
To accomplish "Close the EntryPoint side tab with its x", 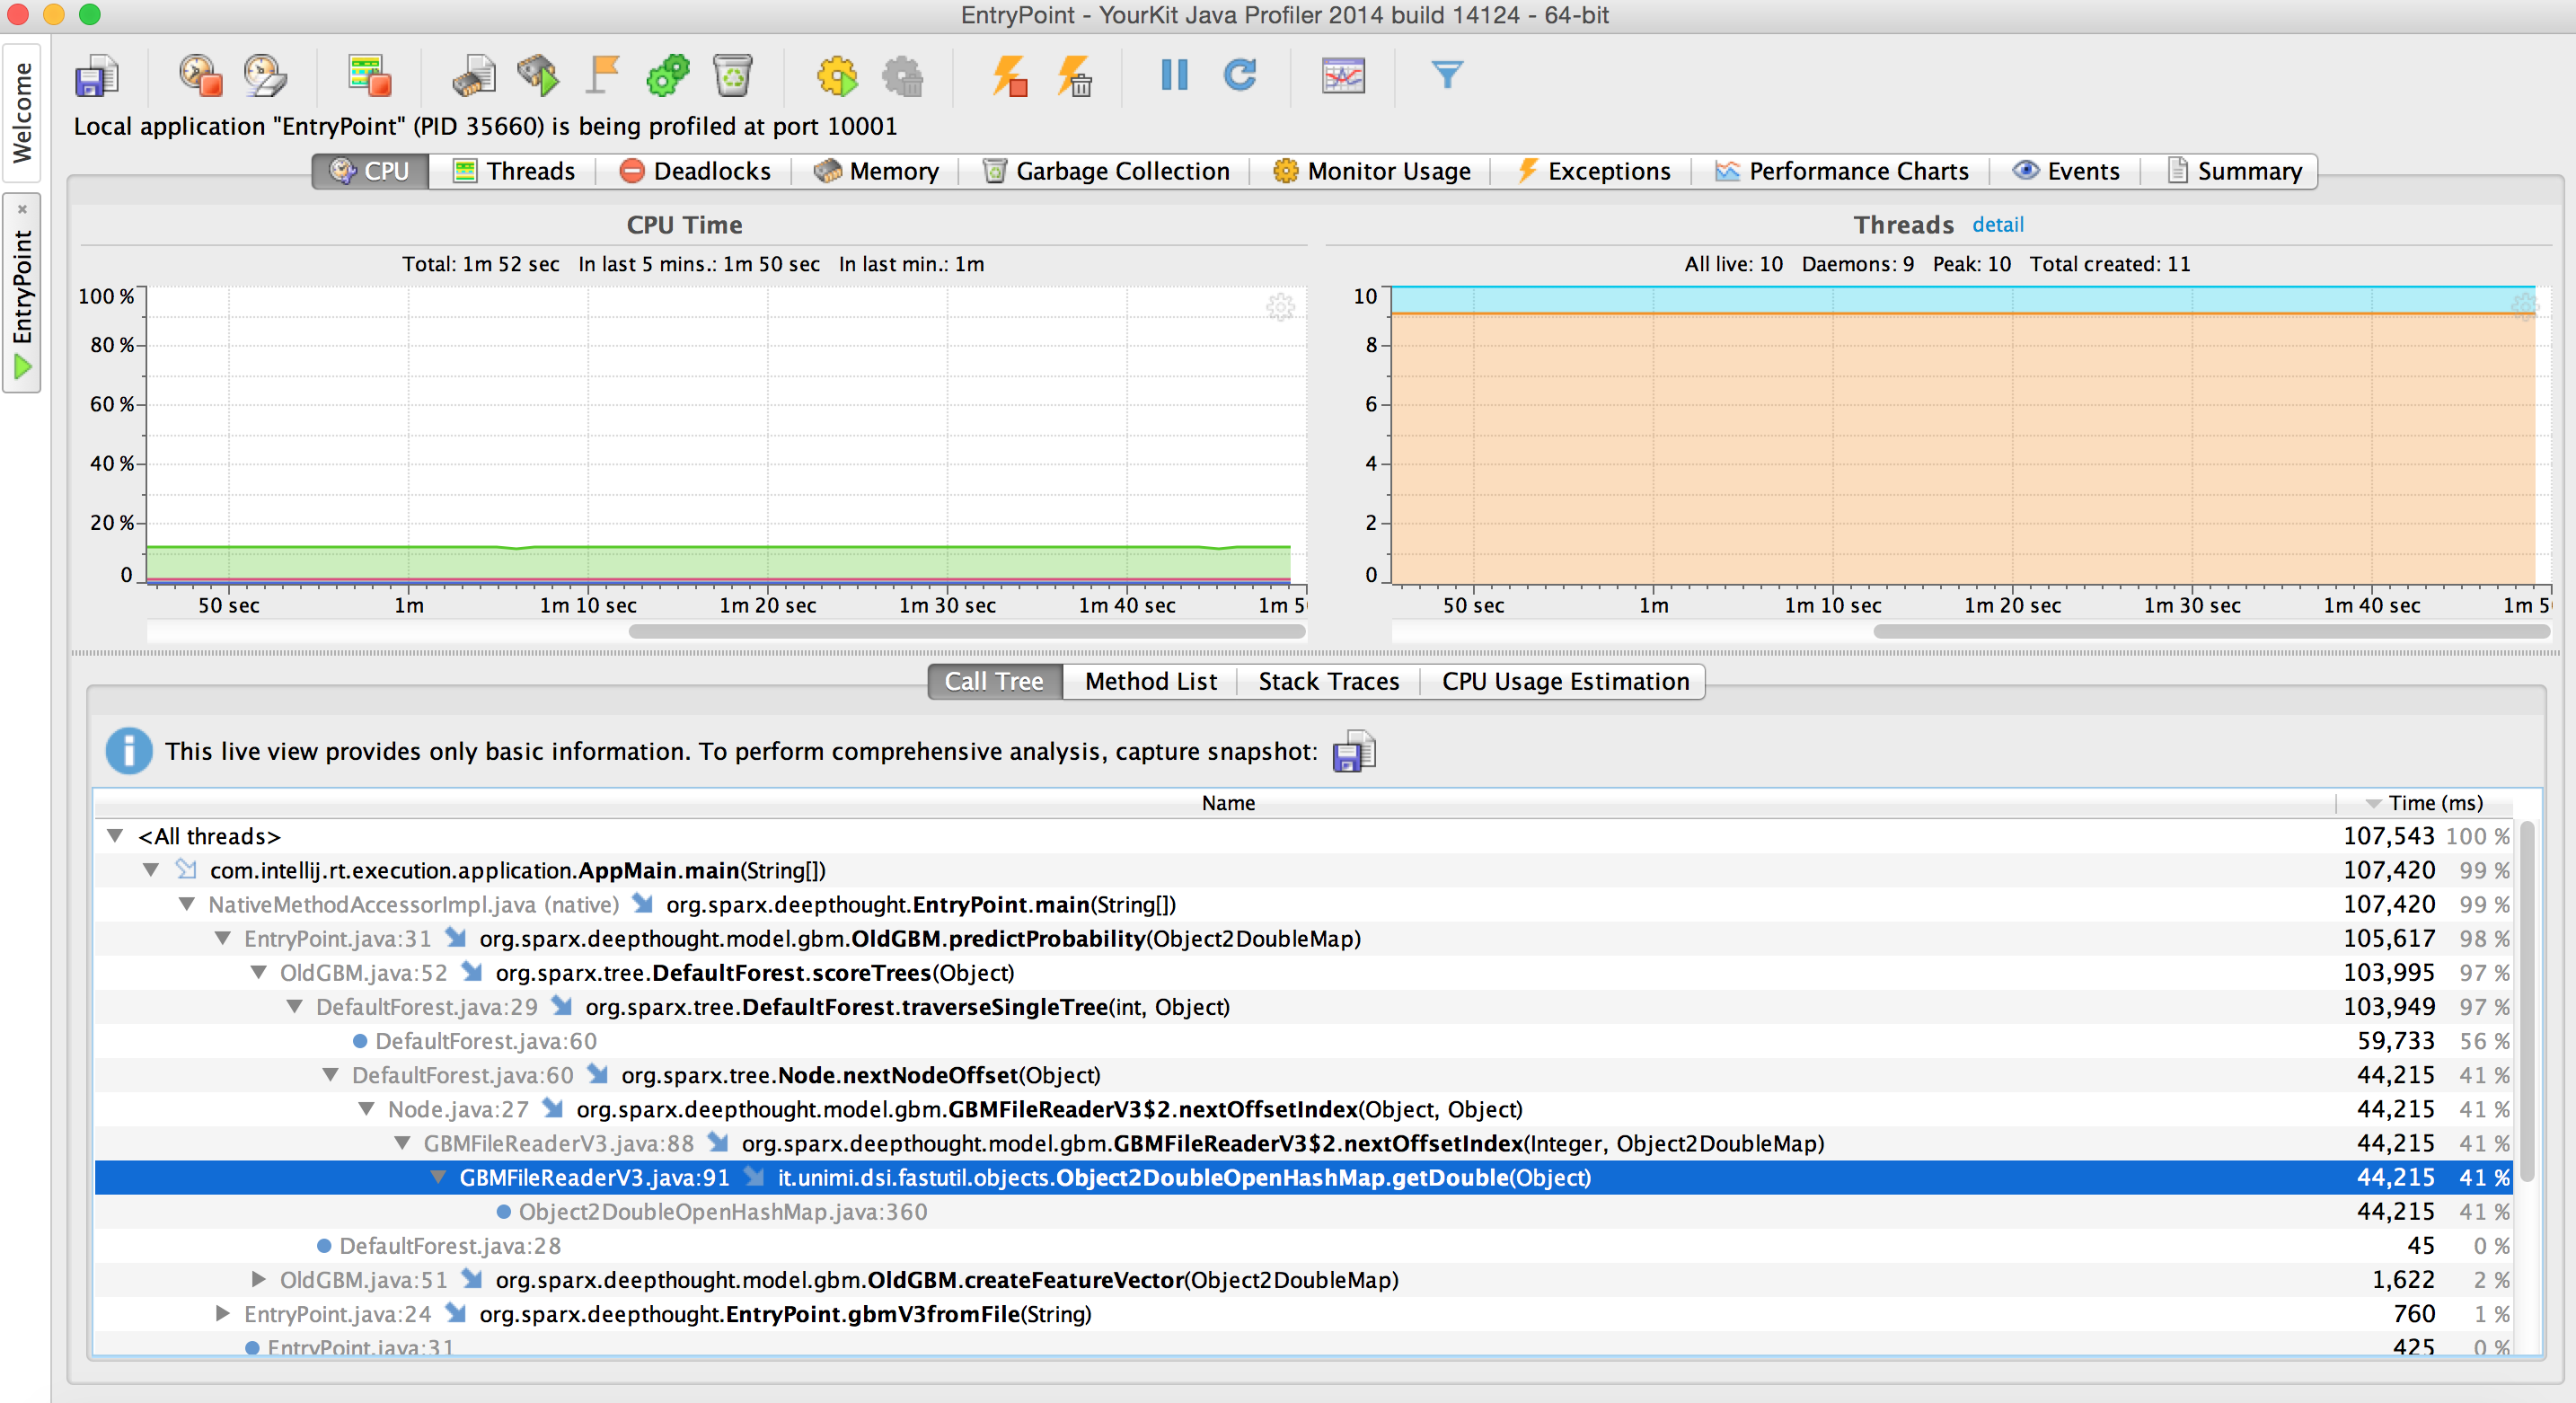I will [x=22, y=209].
